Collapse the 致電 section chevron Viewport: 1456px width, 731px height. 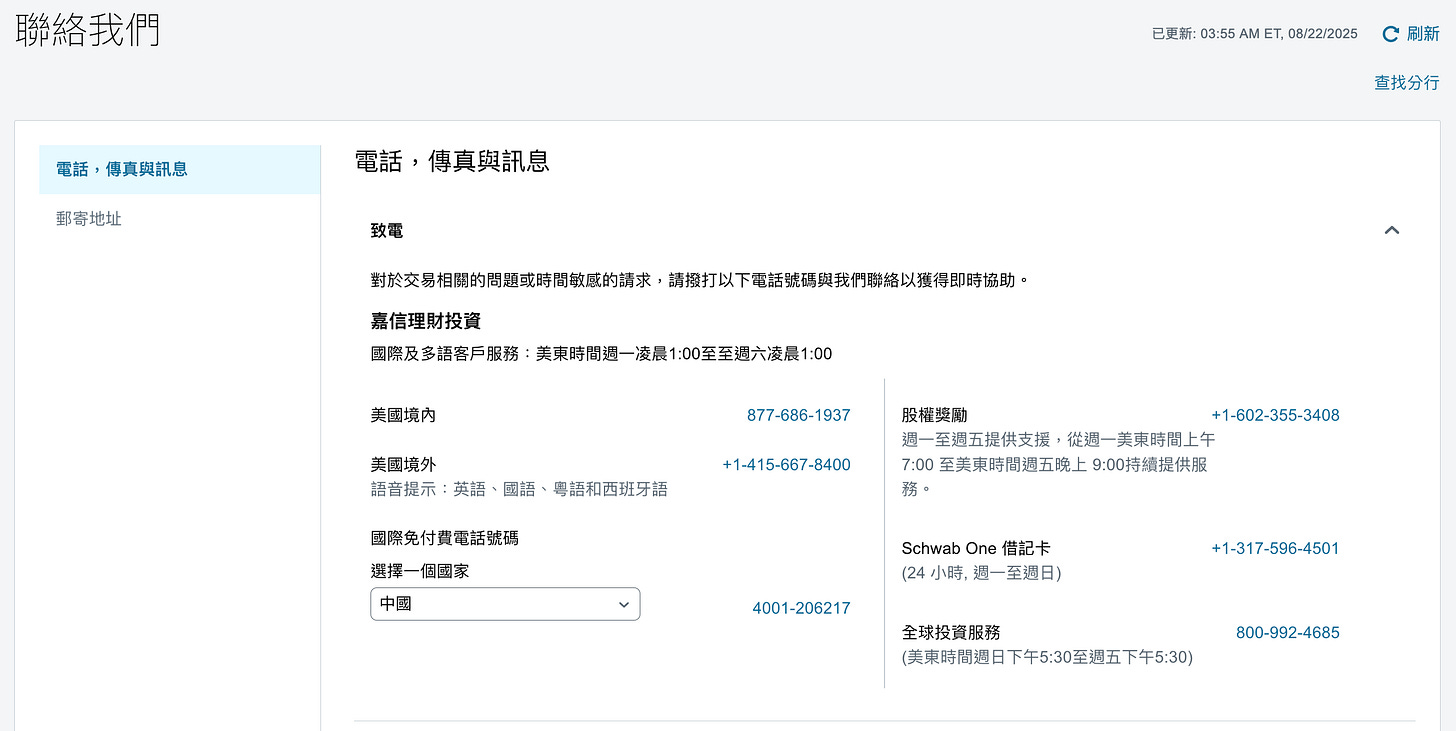[x=1391, y=229]
